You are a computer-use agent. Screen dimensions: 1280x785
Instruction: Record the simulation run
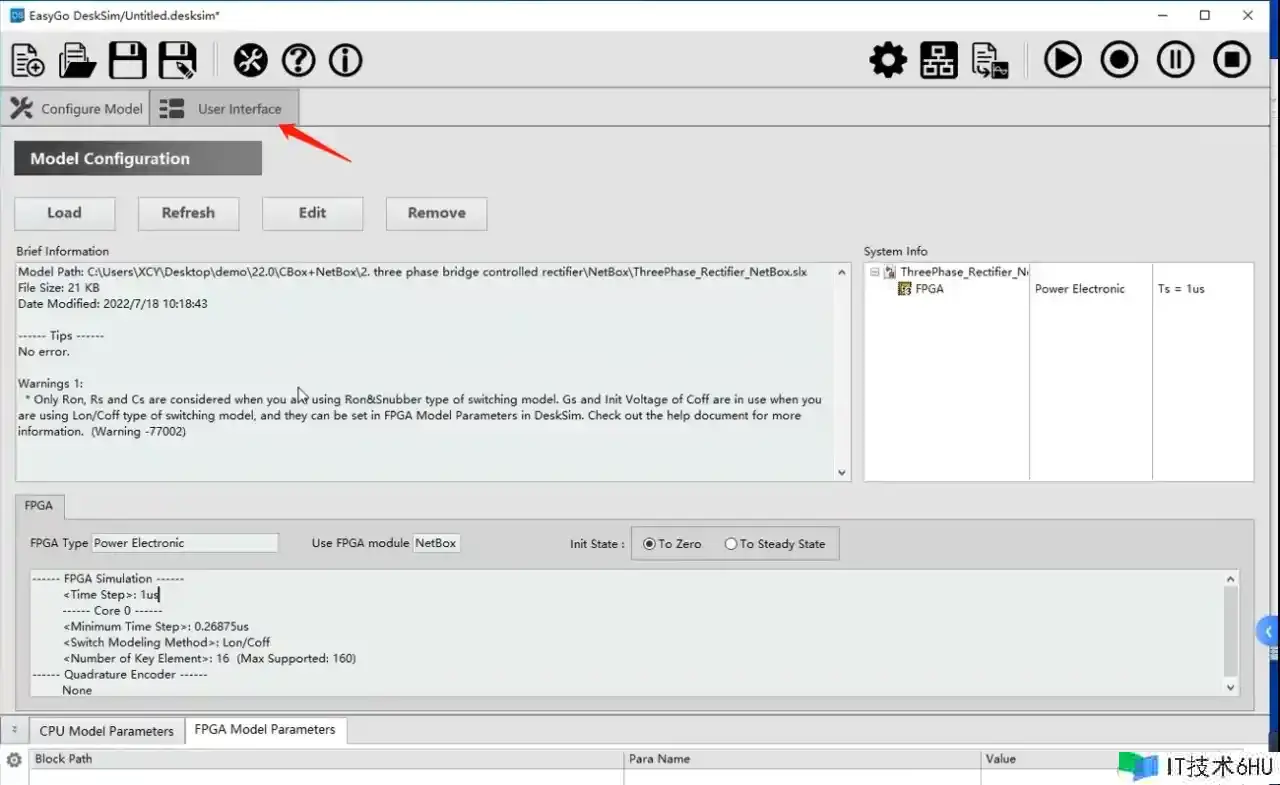pyautogui.click(x=1119, y=61)
